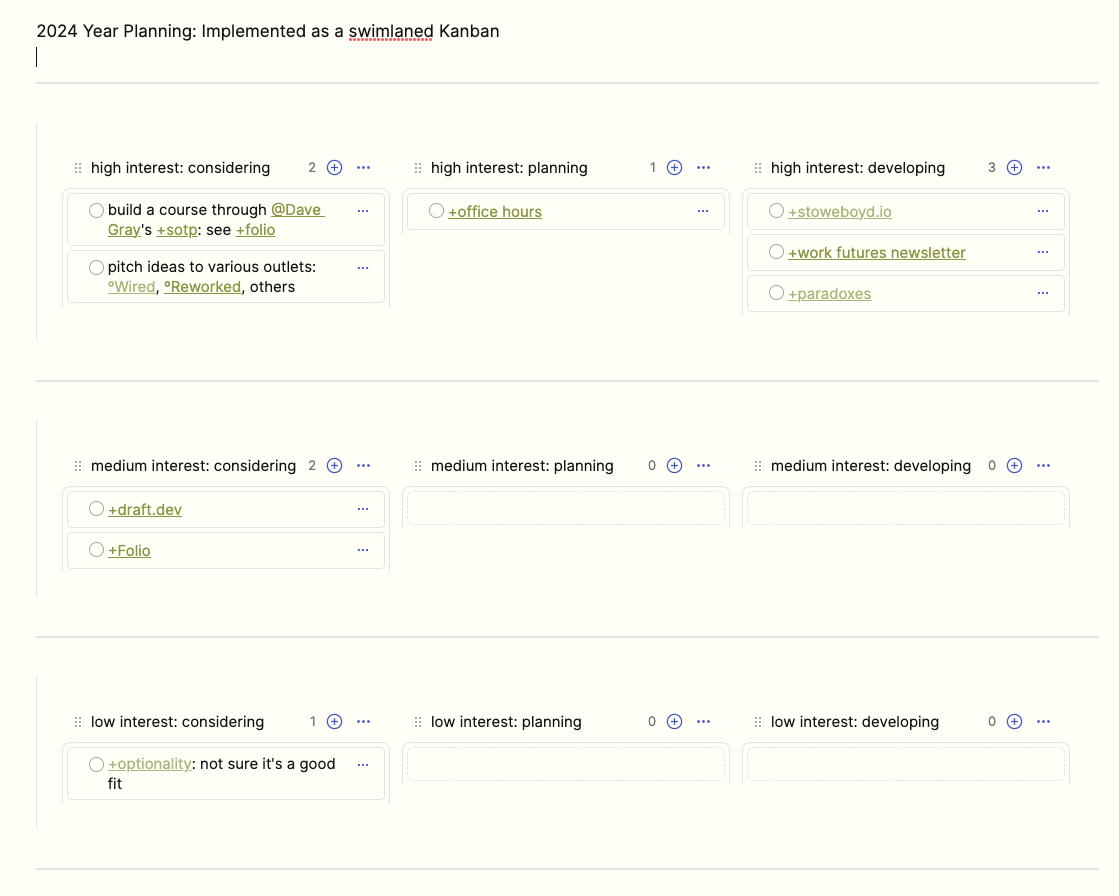This screenshot has height=896, width=1119.
Task: Click empty card slot in medium interest: planning
Action: pyautogui.click(x=565, y=508)
